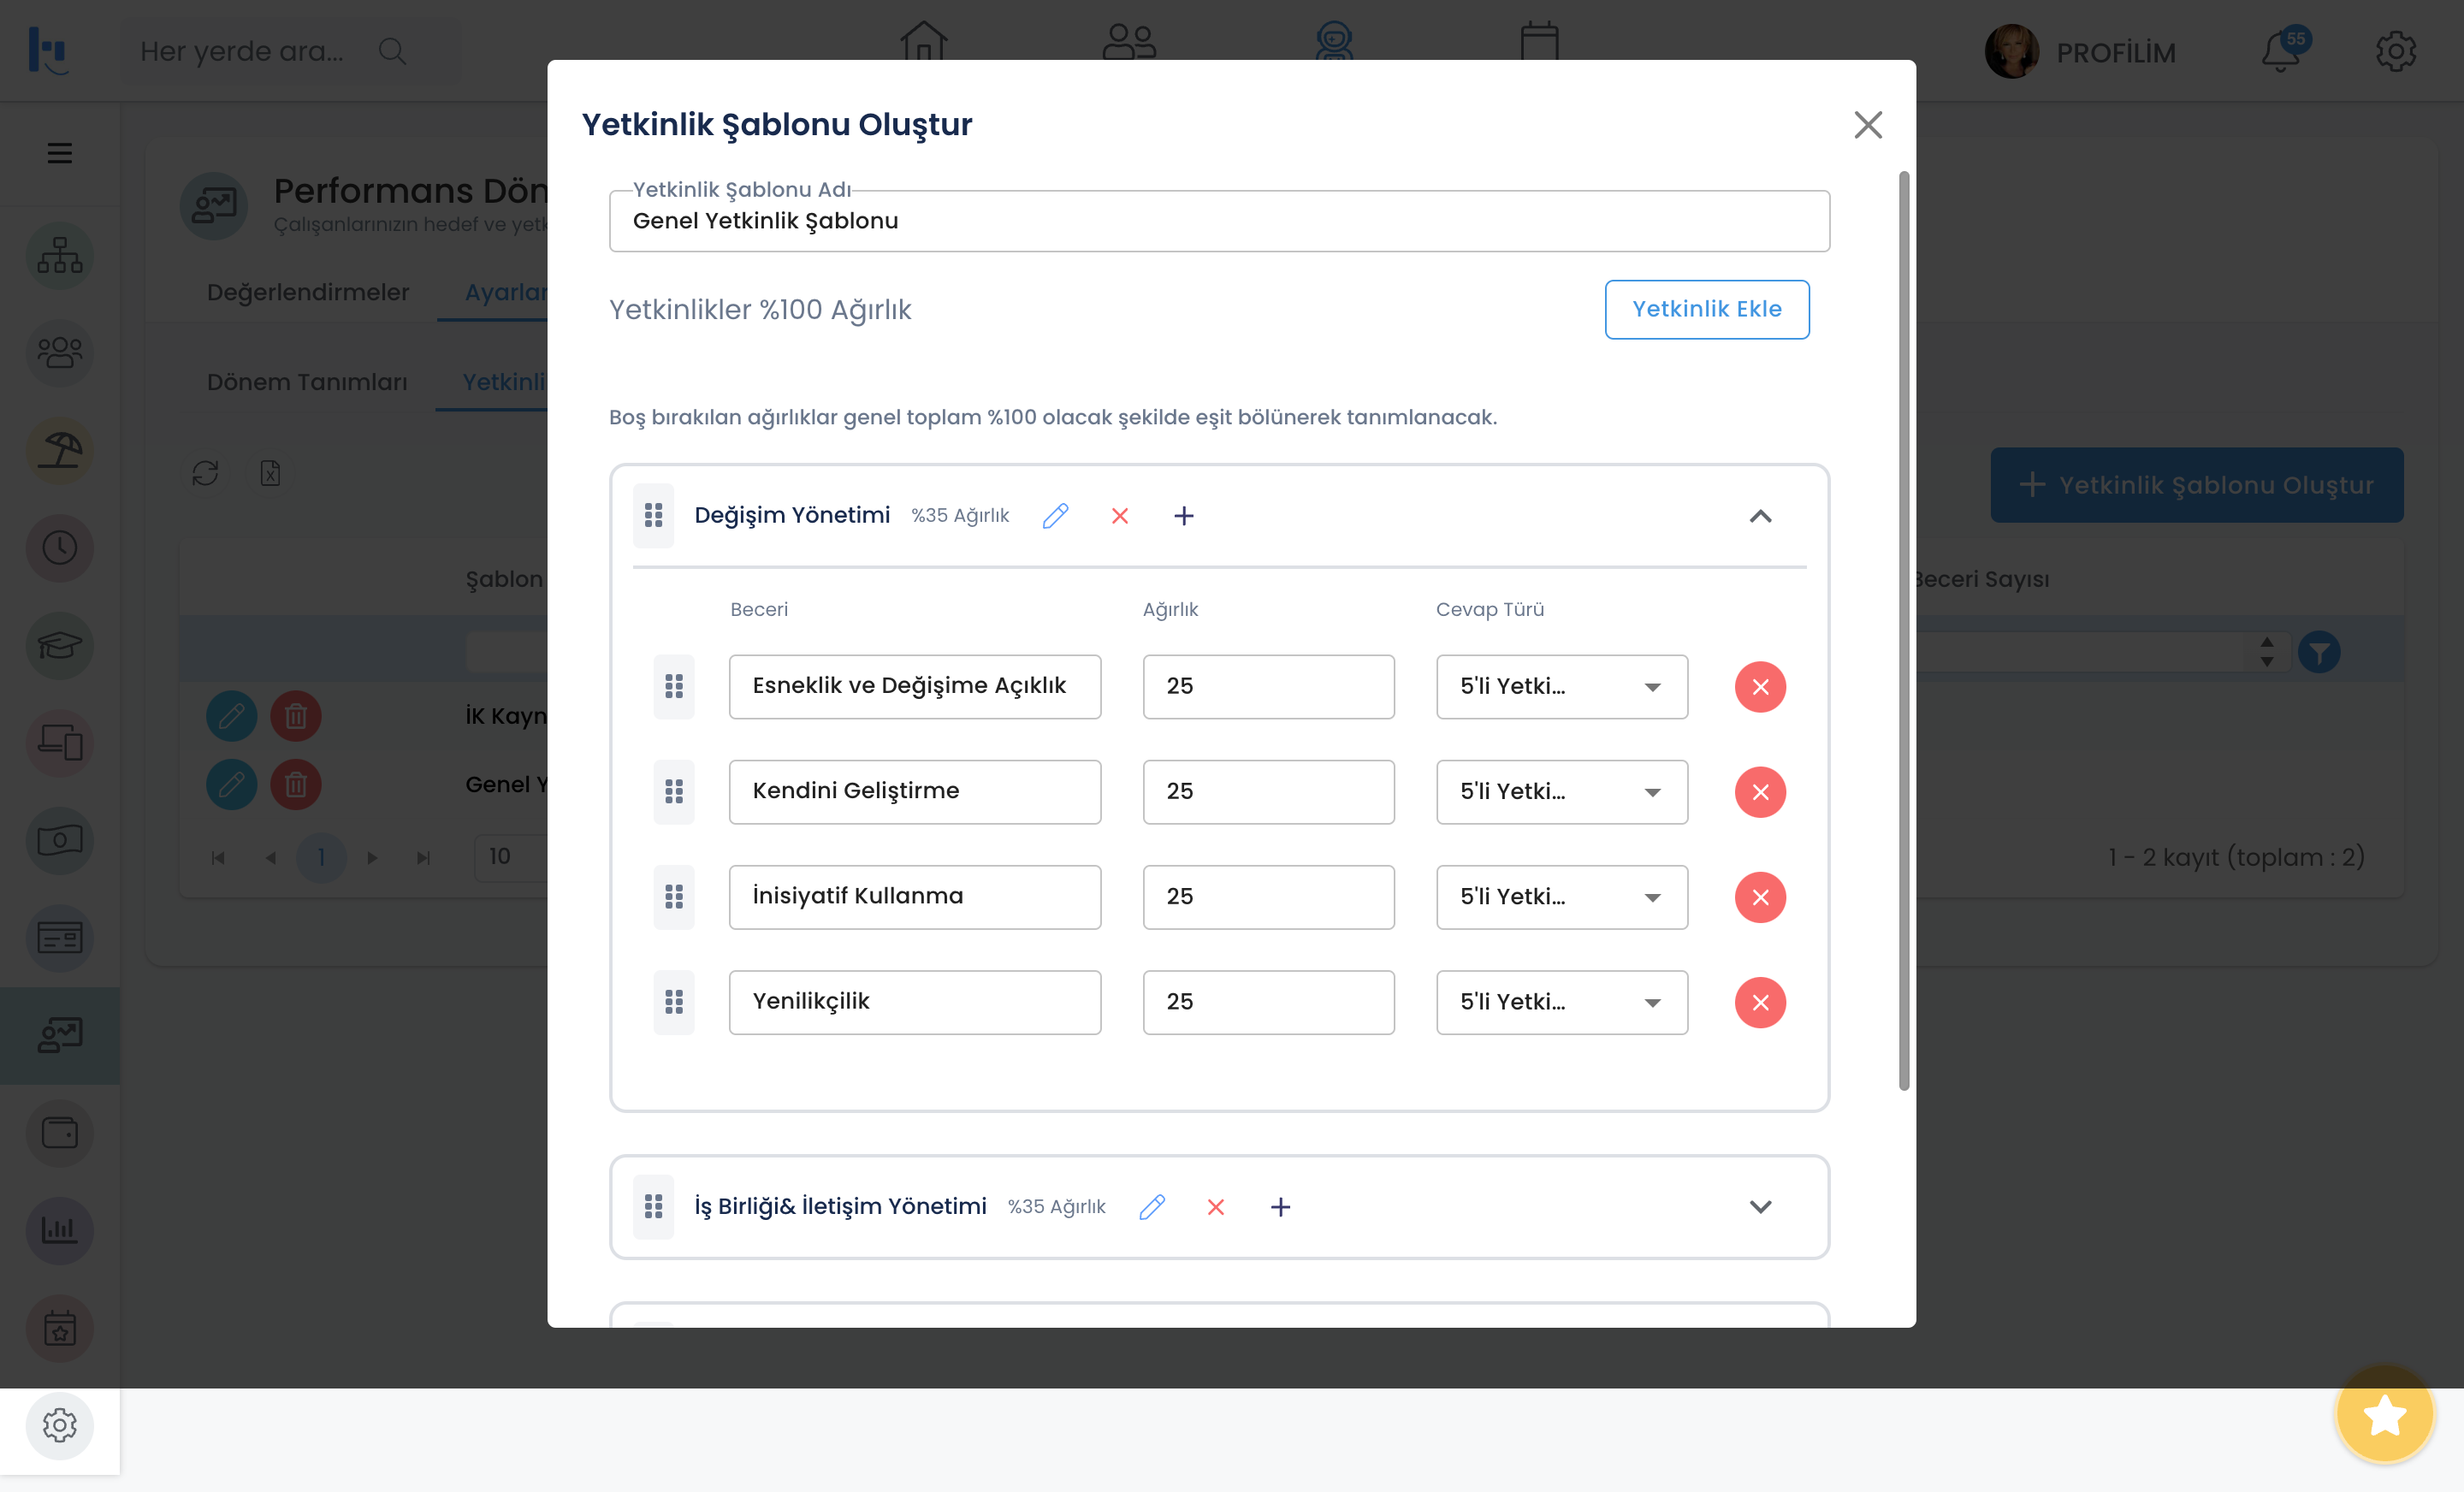Collapse the Değişim Yönetimi section

[1759, 516]
